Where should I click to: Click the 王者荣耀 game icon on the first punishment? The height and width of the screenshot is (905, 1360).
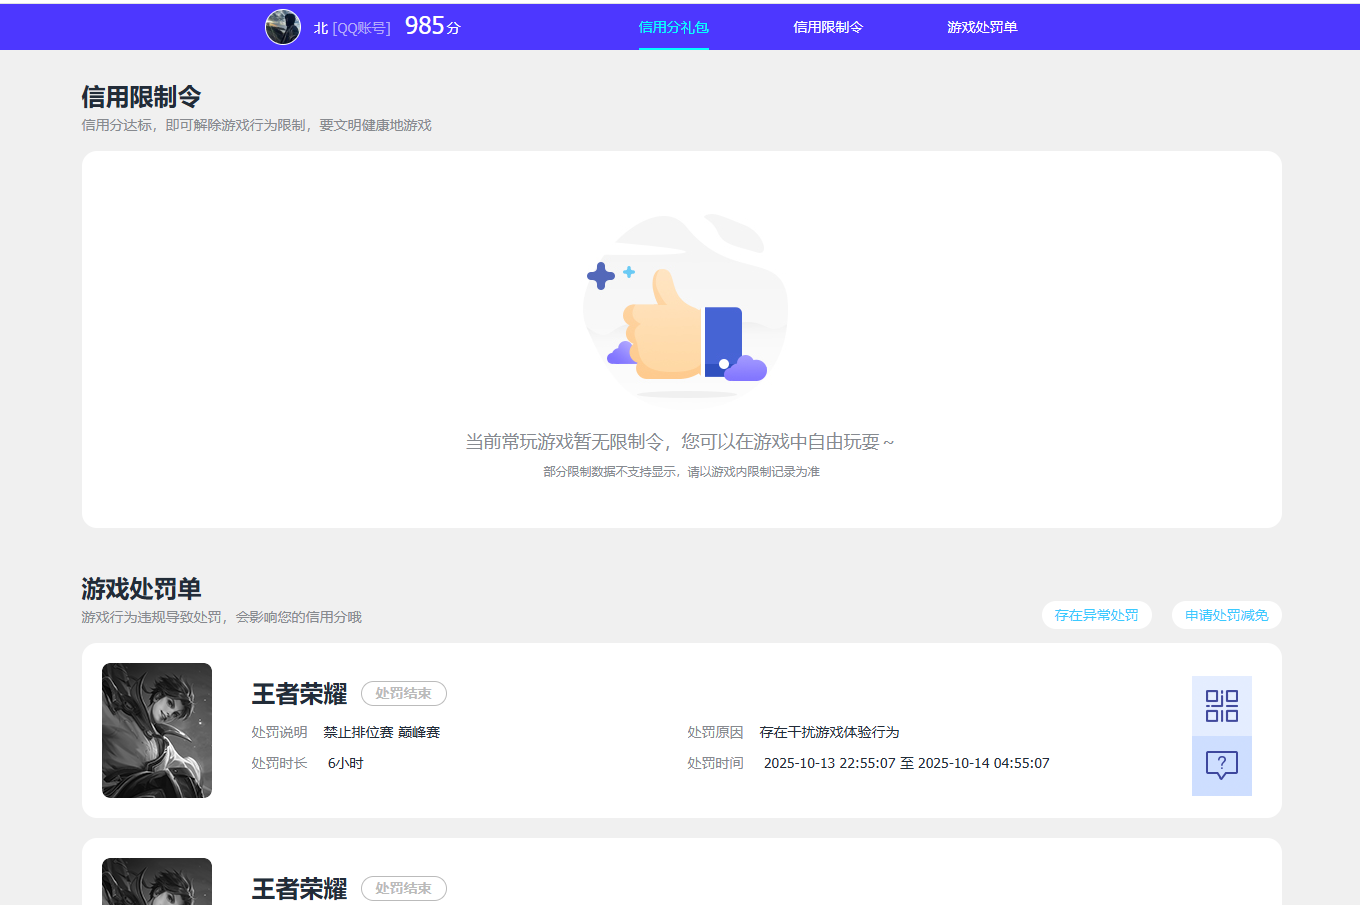156,730
